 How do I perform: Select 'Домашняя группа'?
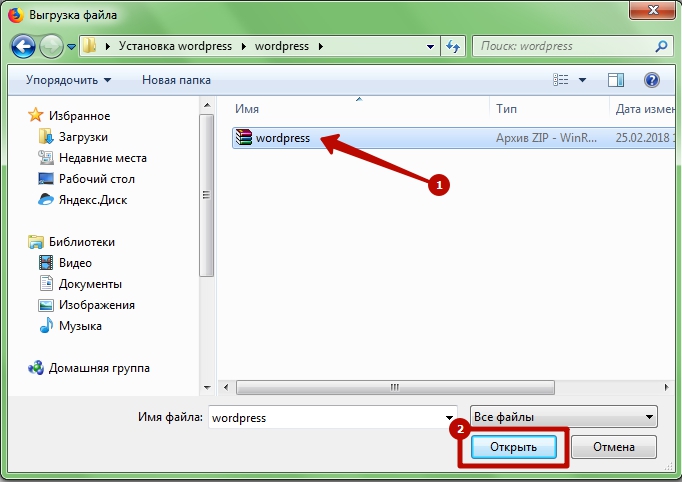point(99,368)
